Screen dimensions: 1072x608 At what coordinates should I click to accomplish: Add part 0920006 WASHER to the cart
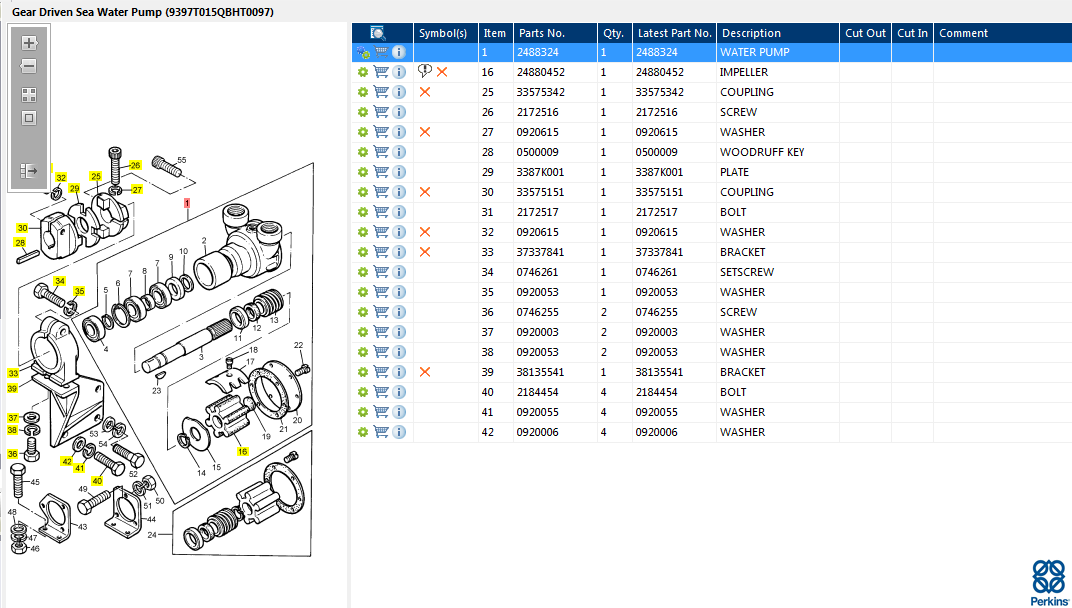(381, 432)
